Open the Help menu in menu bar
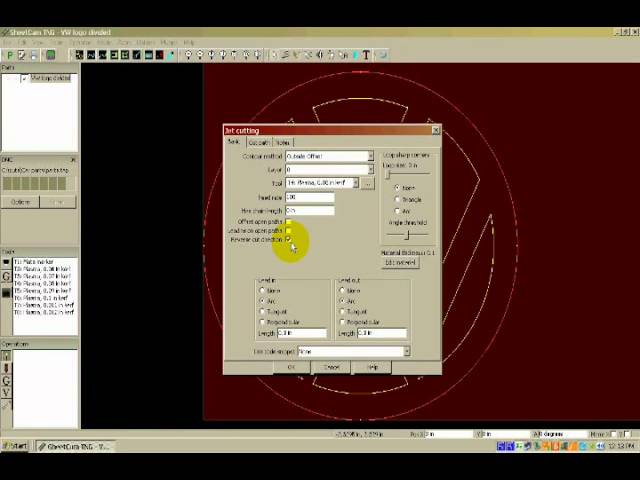The image size is (640, 480). [x=189, y=42]
